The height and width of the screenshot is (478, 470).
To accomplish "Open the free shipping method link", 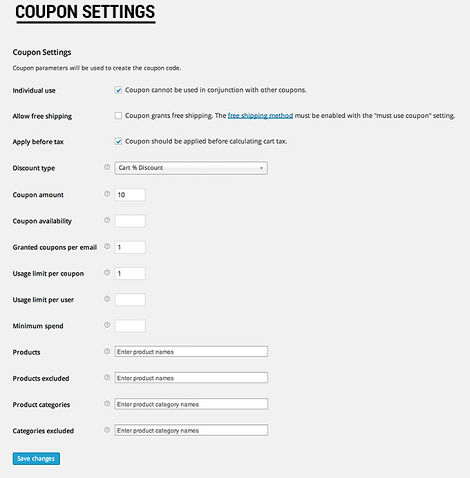I will tap(260, 116).
